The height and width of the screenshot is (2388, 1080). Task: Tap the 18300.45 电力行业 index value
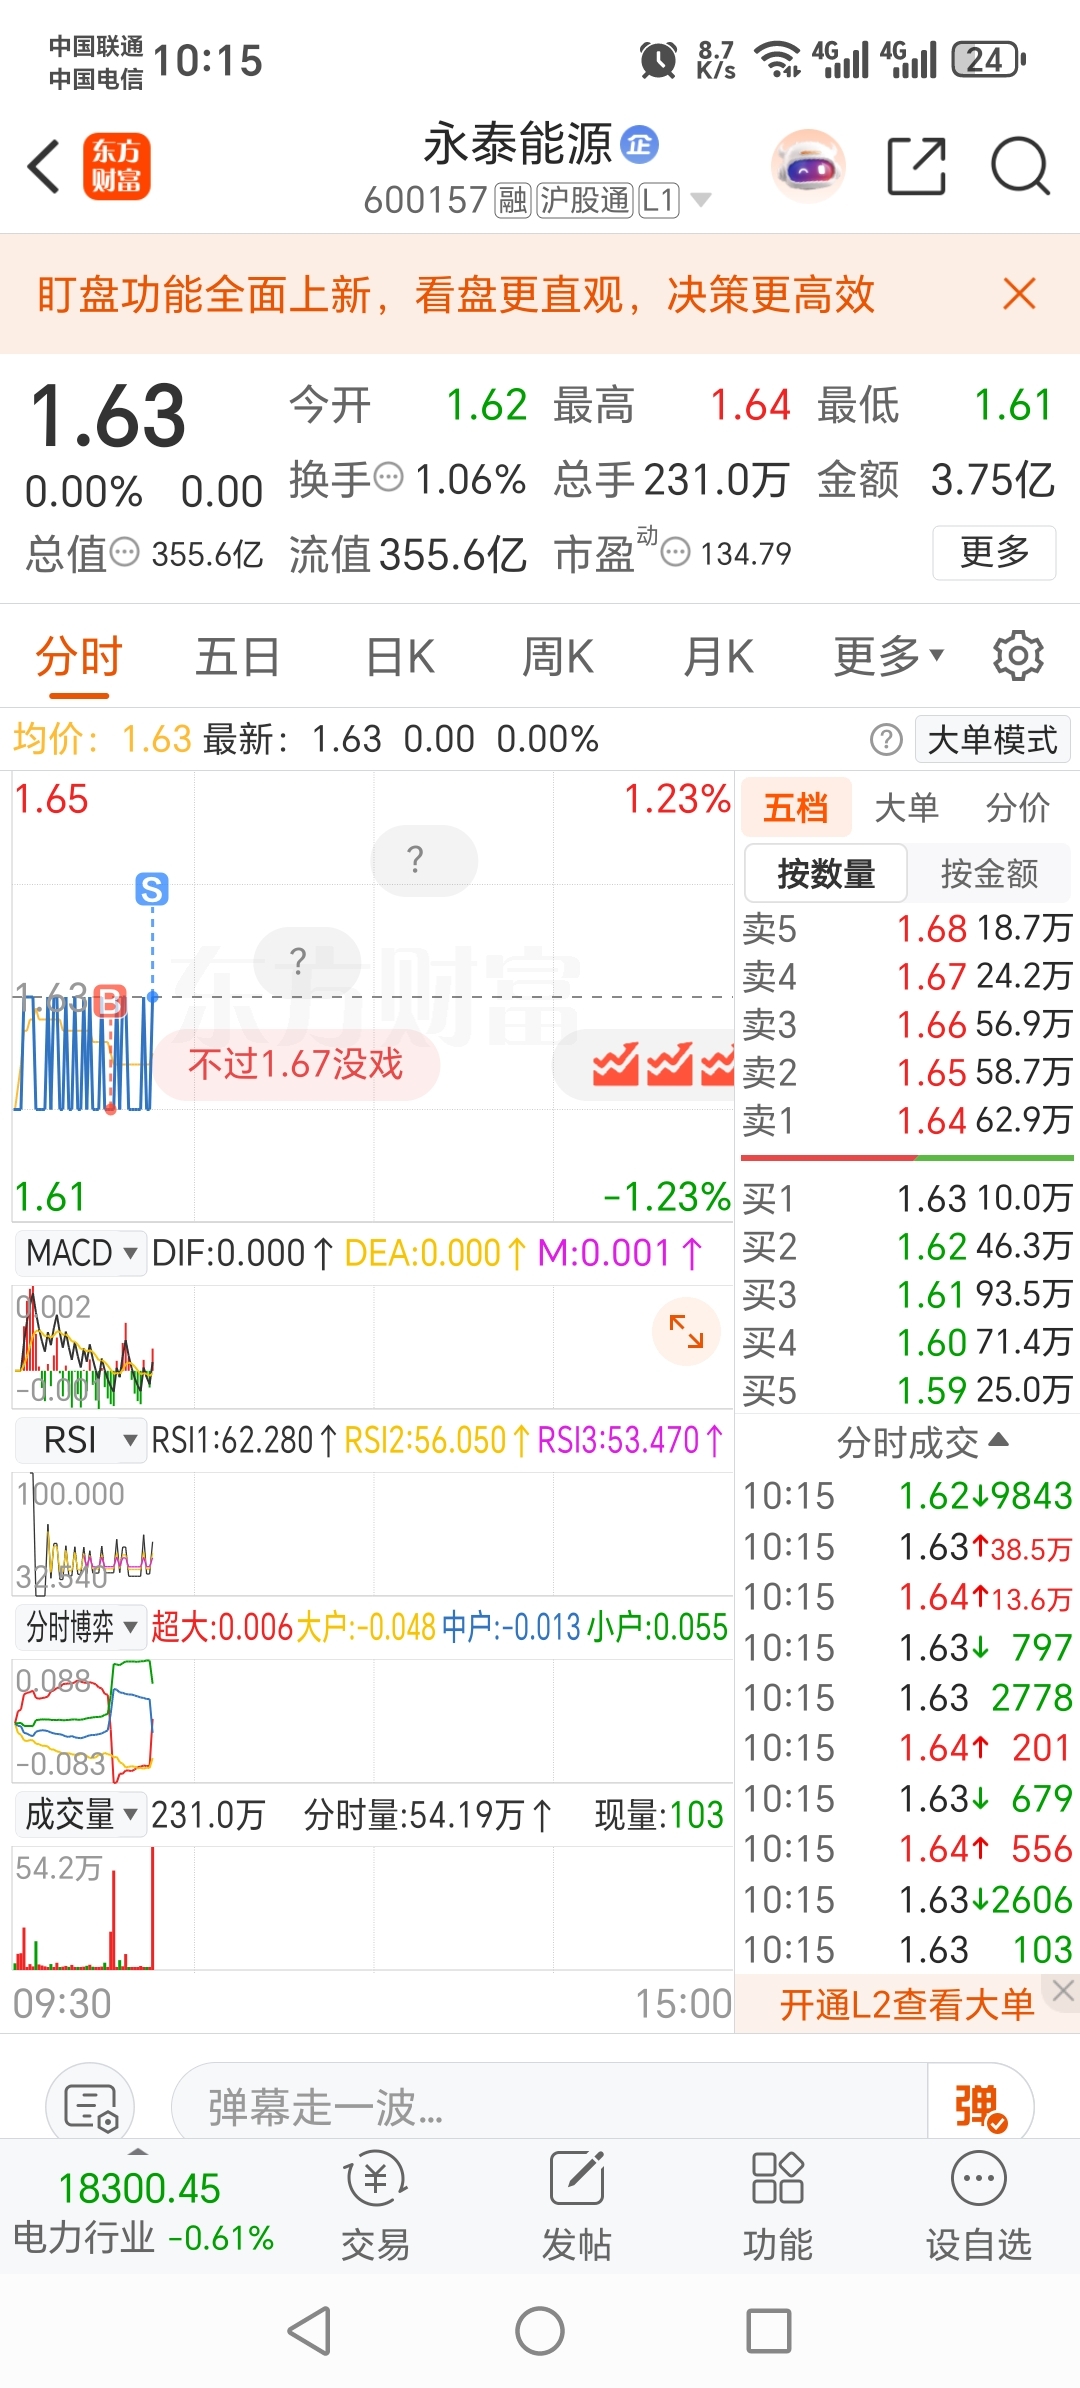(139, 2188)
